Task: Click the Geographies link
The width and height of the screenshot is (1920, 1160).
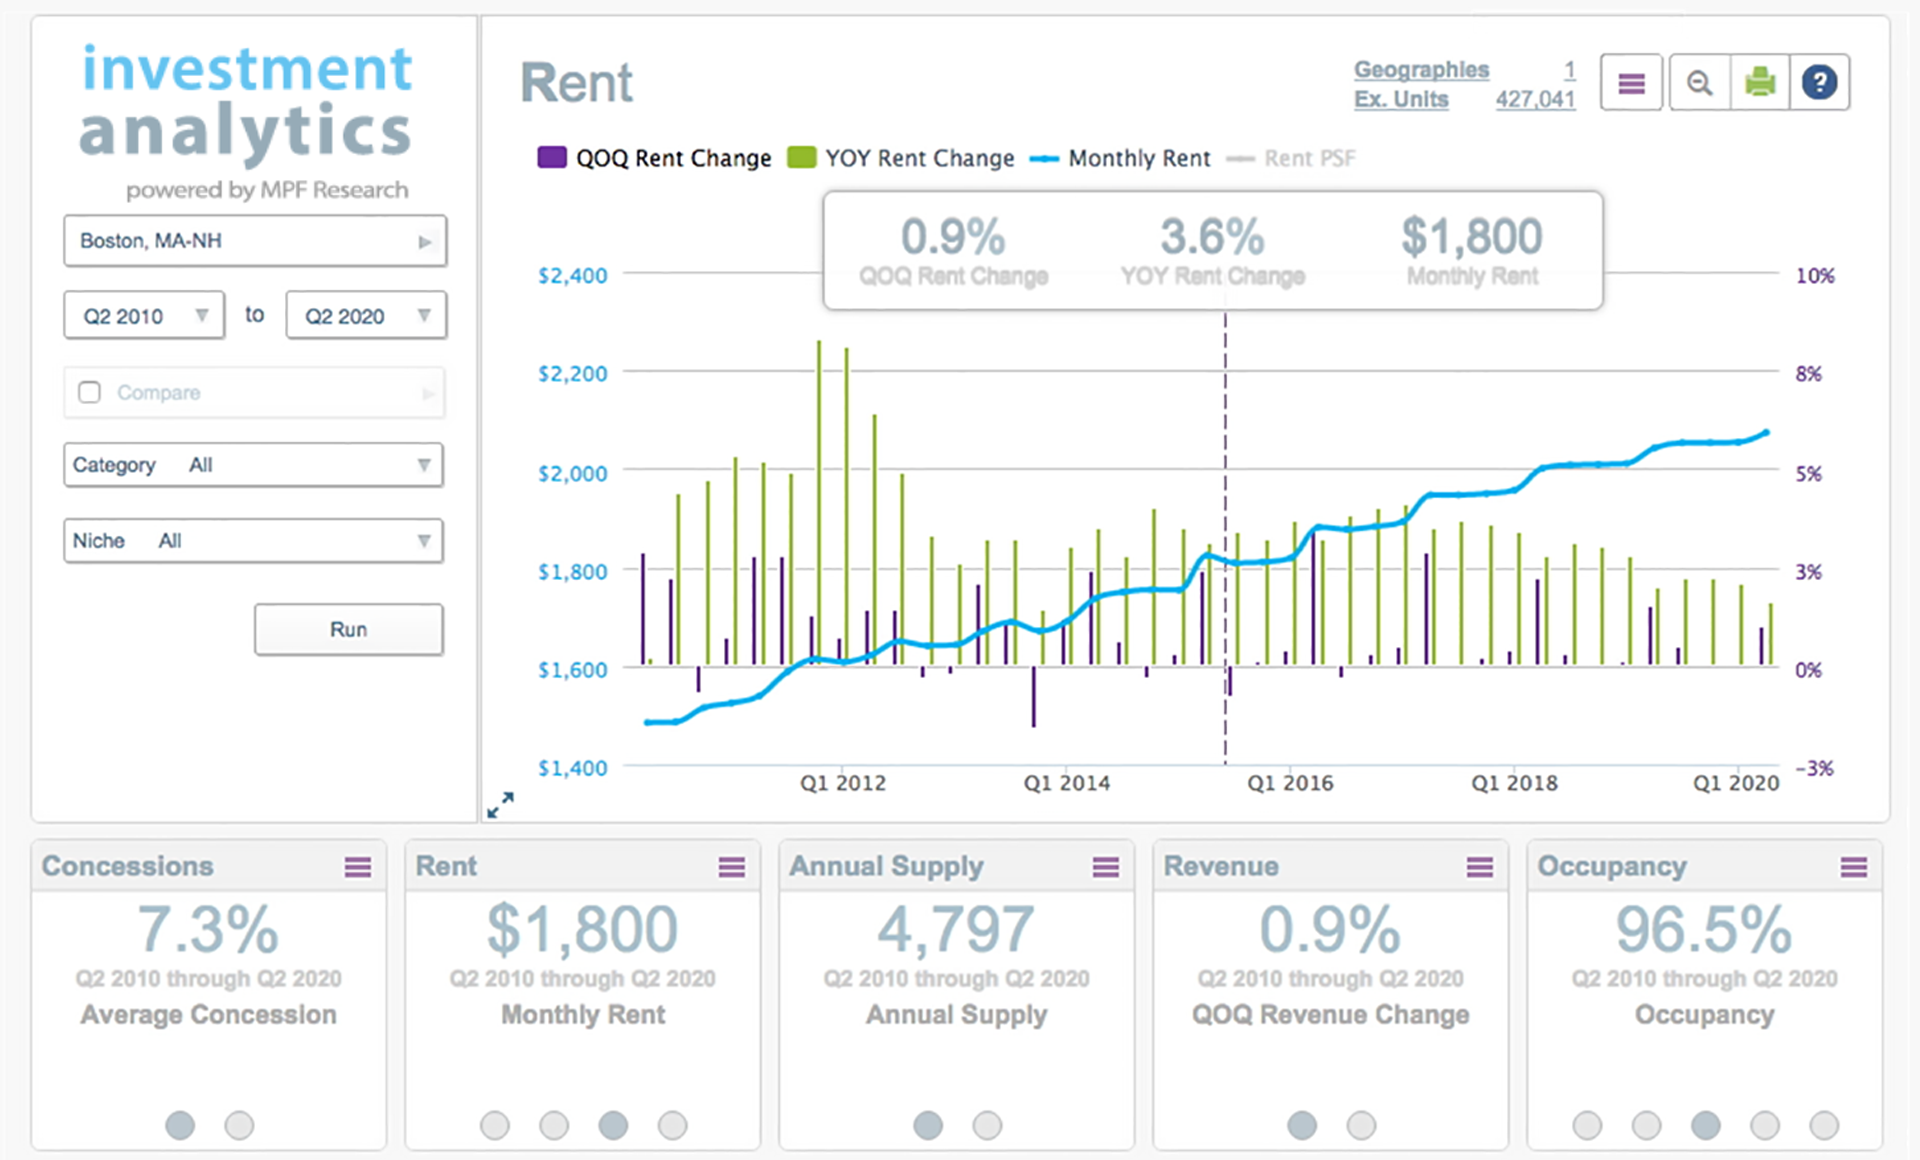Action: coord(1421,70)
